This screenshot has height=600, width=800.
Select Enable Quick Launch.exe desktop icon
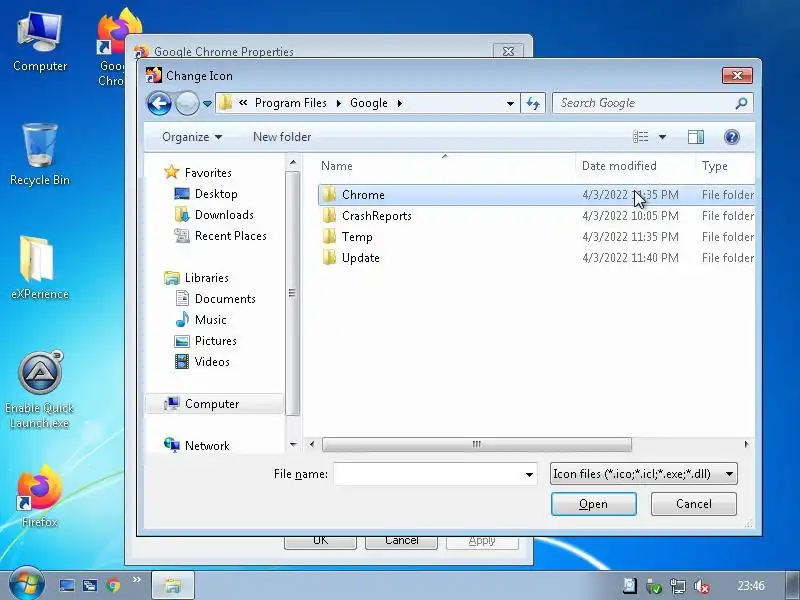coord(40,390)
